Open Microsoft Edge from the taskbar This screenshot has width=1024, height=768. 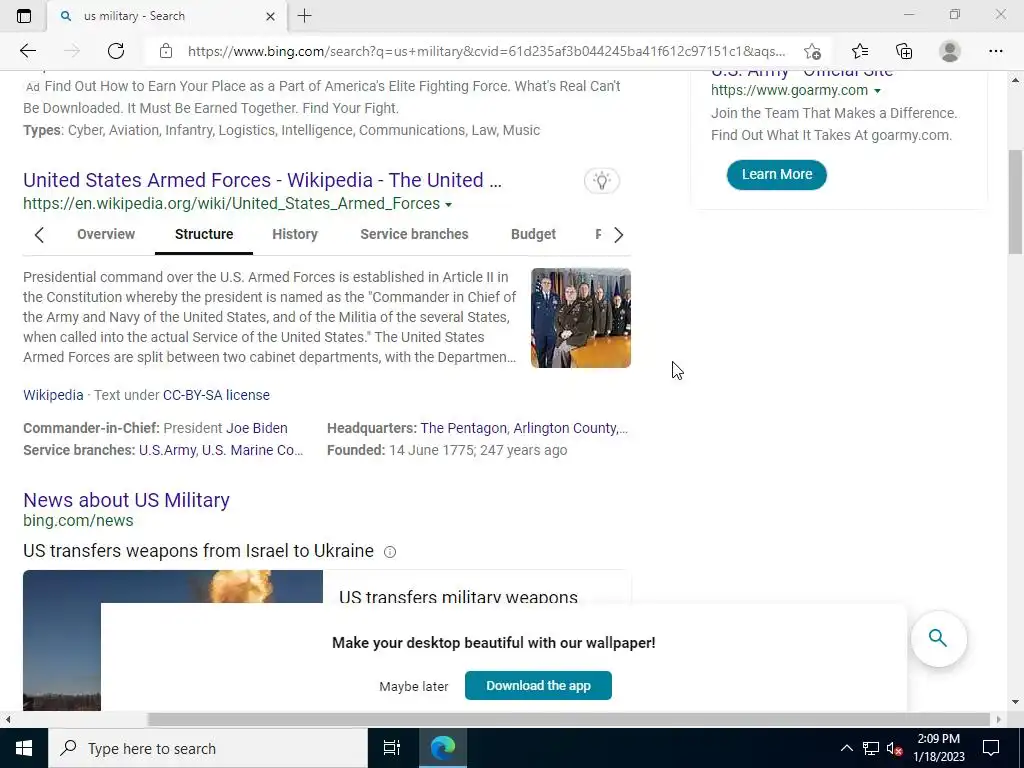(443, 748)
